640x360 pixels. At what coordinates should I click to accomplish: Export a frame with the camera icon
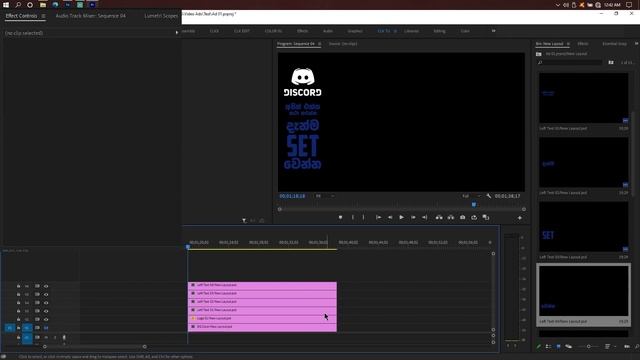click(x=462, y=218)
